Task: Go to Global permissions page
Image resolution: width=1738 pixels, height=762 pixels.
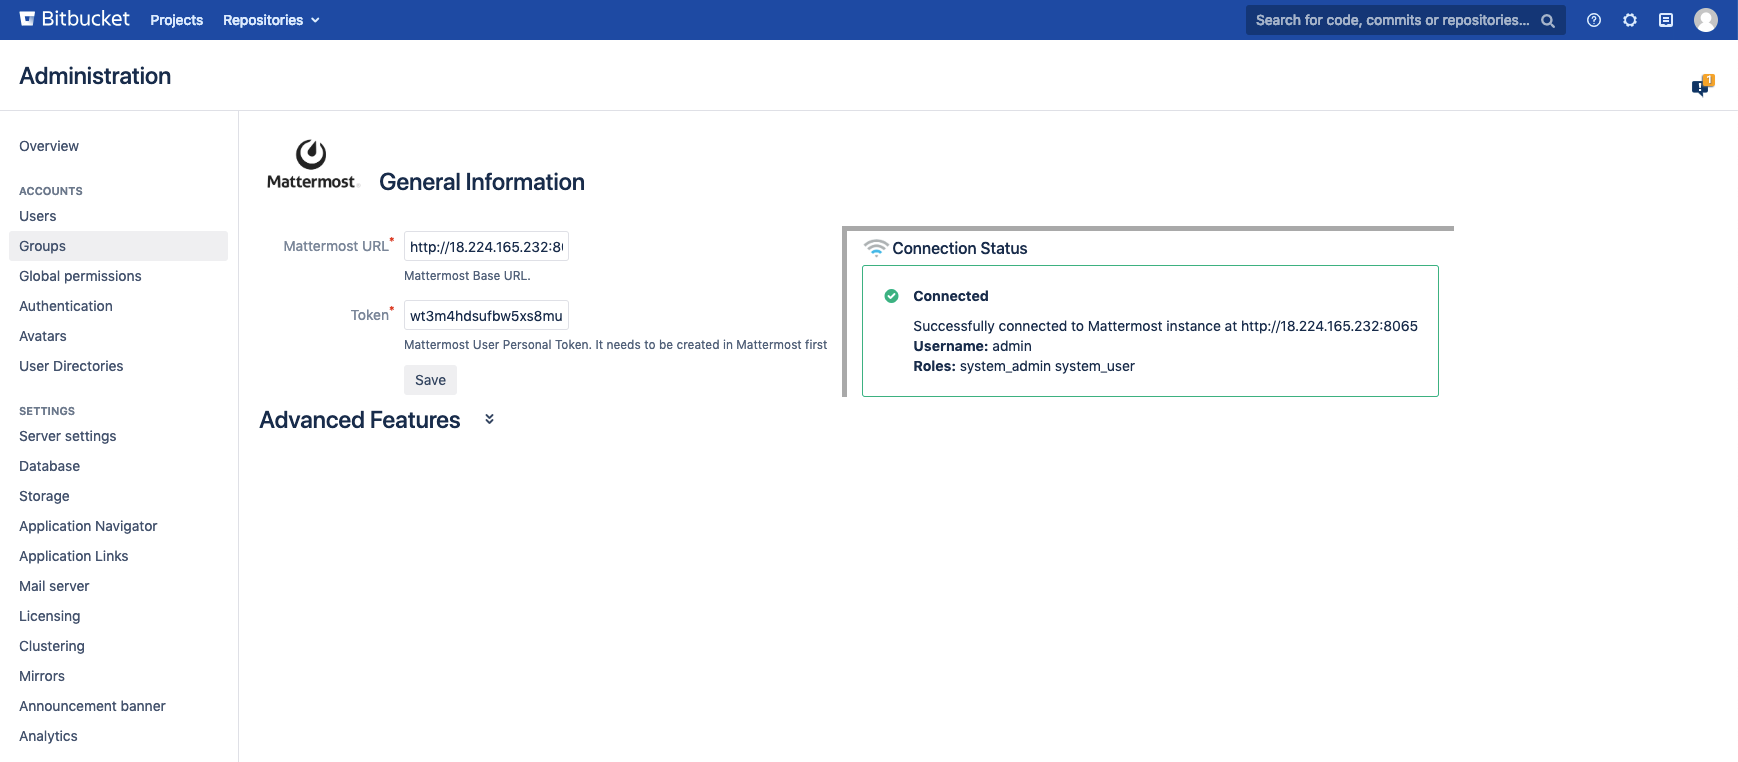Action: [x=80, y=276]
